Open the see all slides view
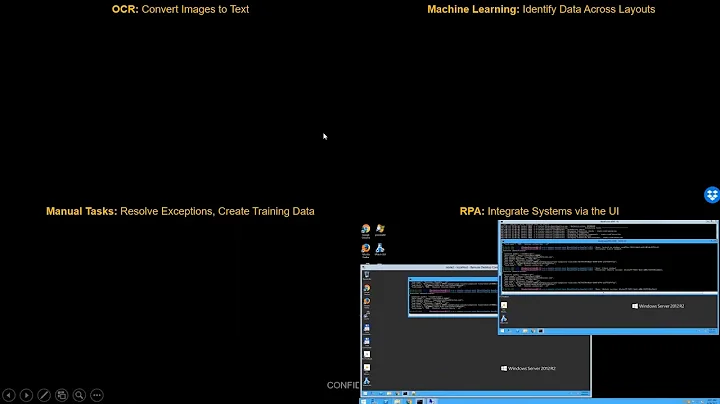The height and width of the screenshot is (404, 720). (62, 395)
